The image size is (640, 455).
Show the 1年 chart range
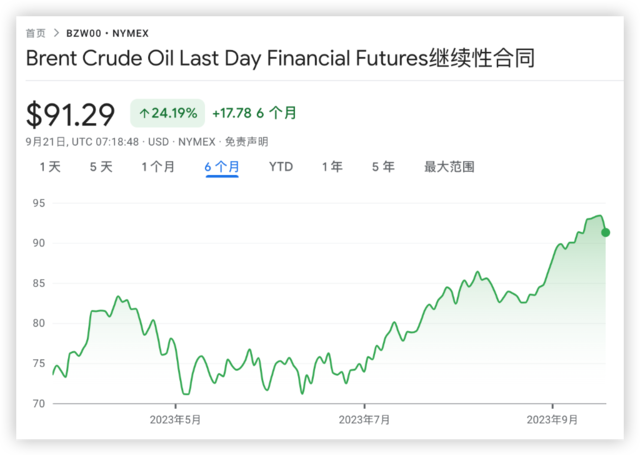pyautogui.click(x=332, y=167)
